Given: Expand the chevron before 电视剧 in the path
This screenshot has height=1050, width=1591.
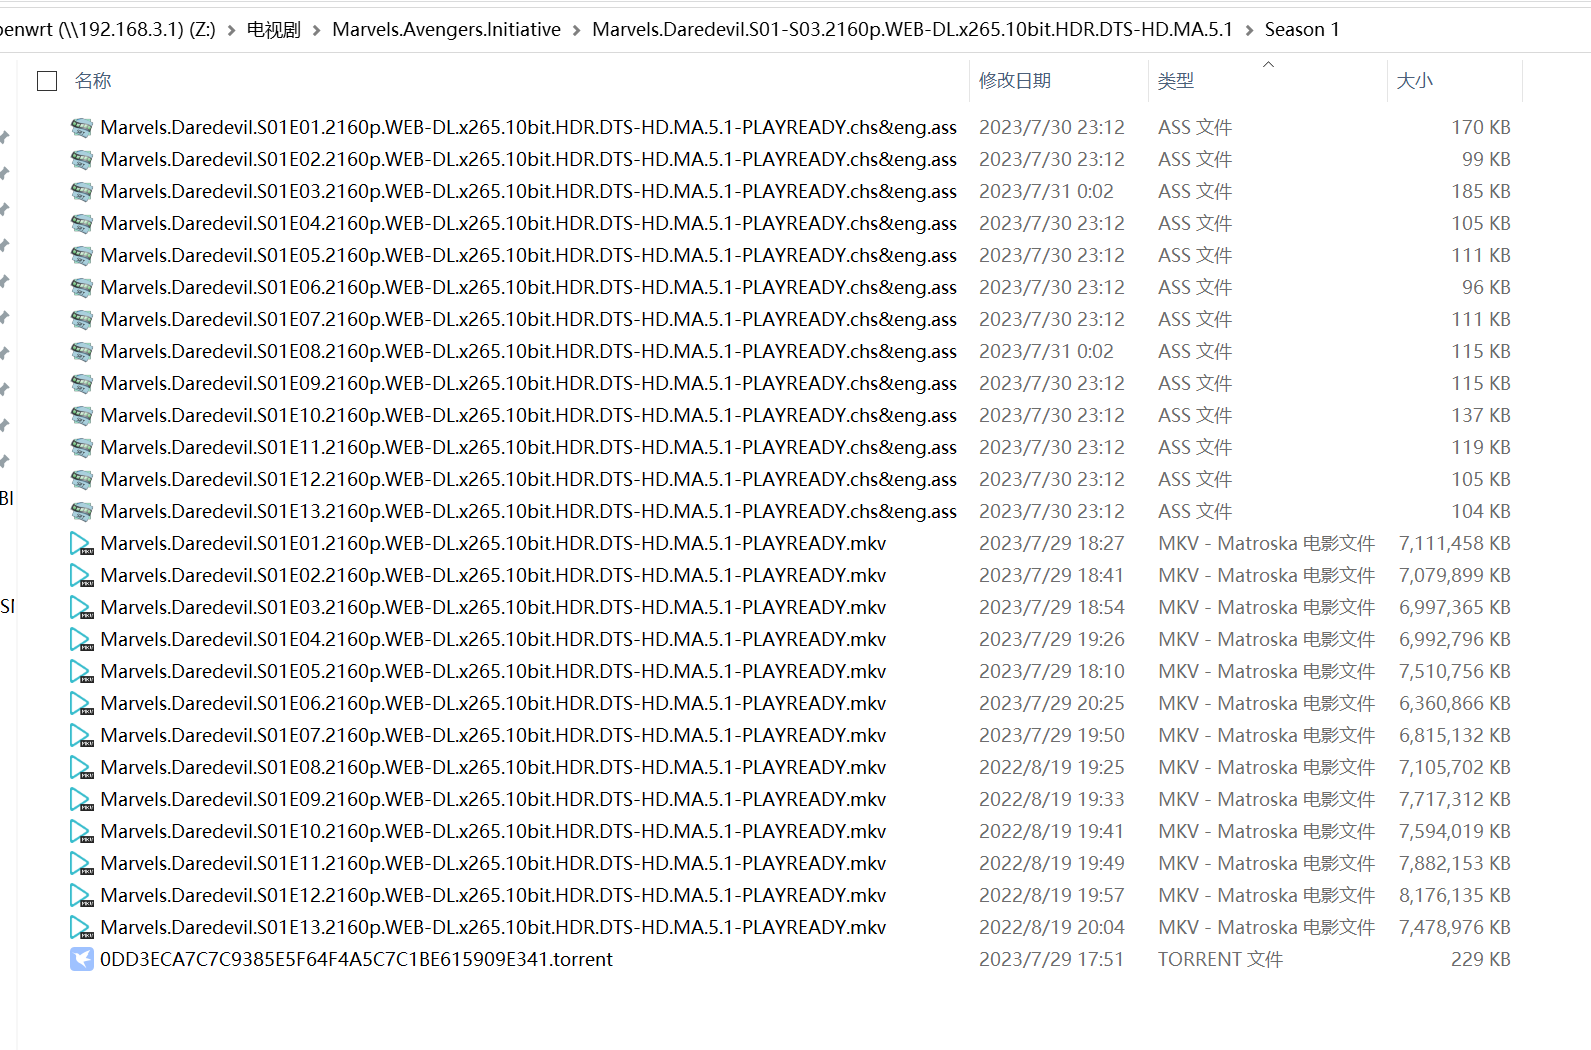Looking at the screenshot, I should (232, 31).
